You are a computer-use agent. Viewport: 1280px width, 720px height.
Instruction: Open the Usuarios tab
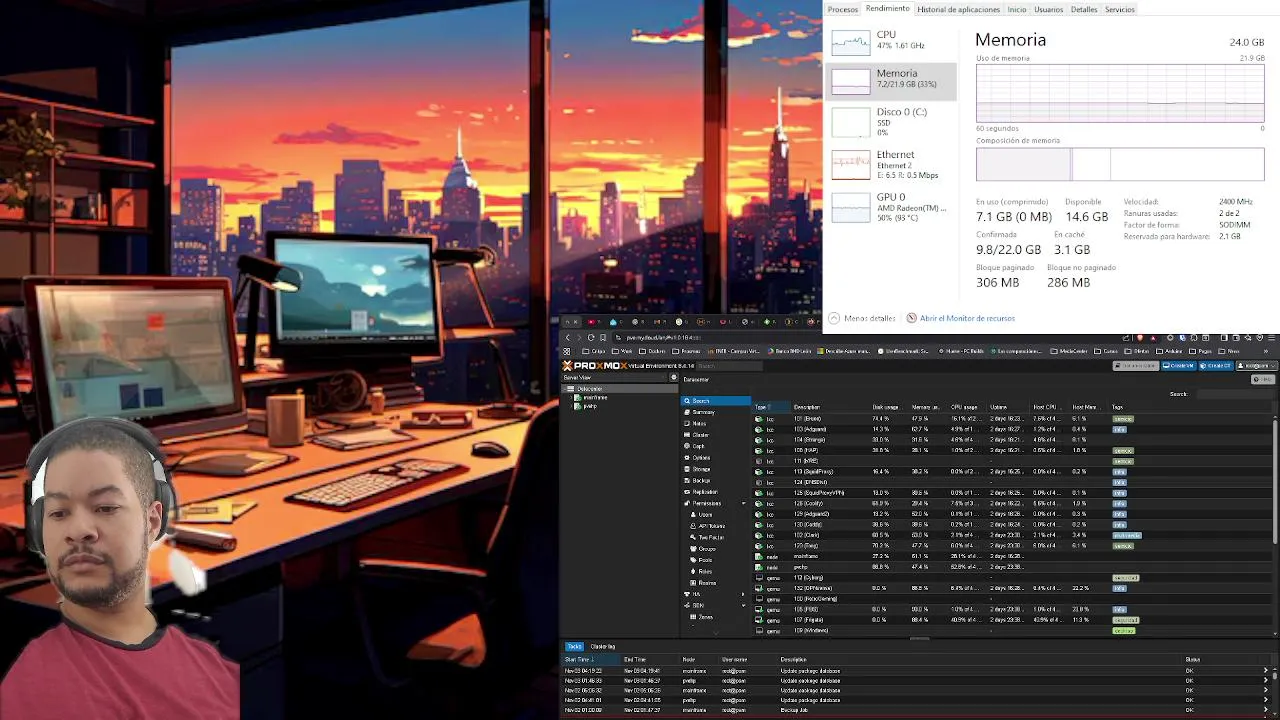[1048, 9]
